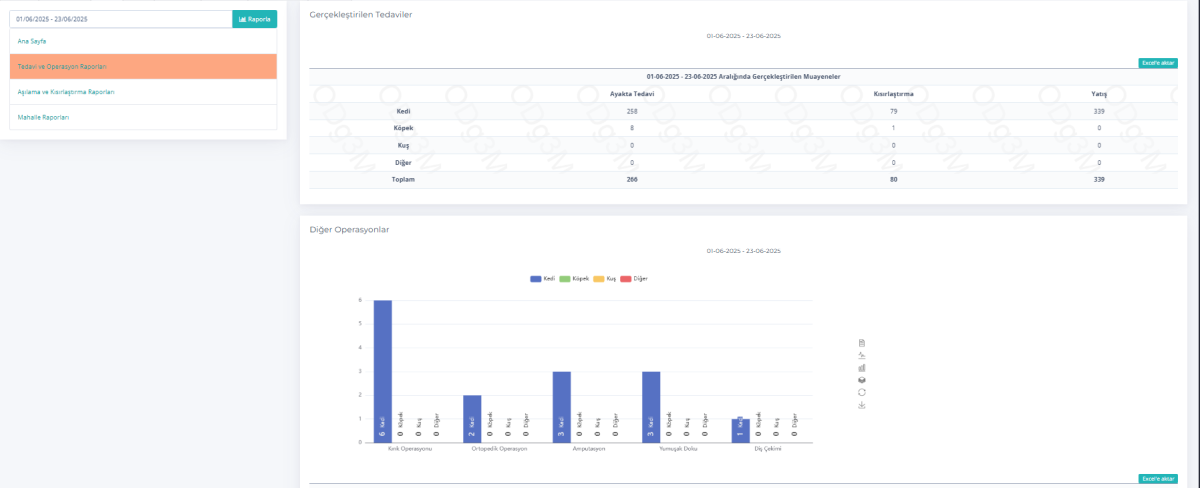
Task: Download chart as image icon
Action: pyautogui.click(x=862, y=405)
